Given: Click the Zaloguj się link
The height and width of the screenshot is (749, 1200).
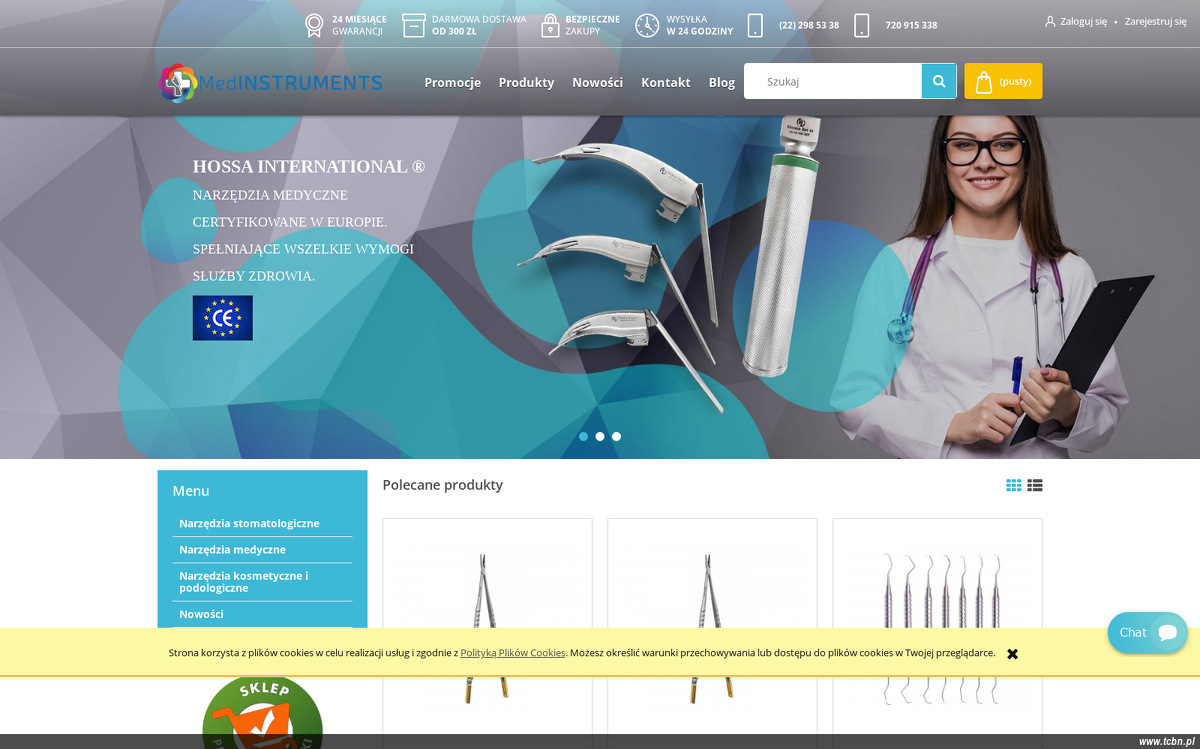Looking at the screenshot, I should (x=1083, y=21).
